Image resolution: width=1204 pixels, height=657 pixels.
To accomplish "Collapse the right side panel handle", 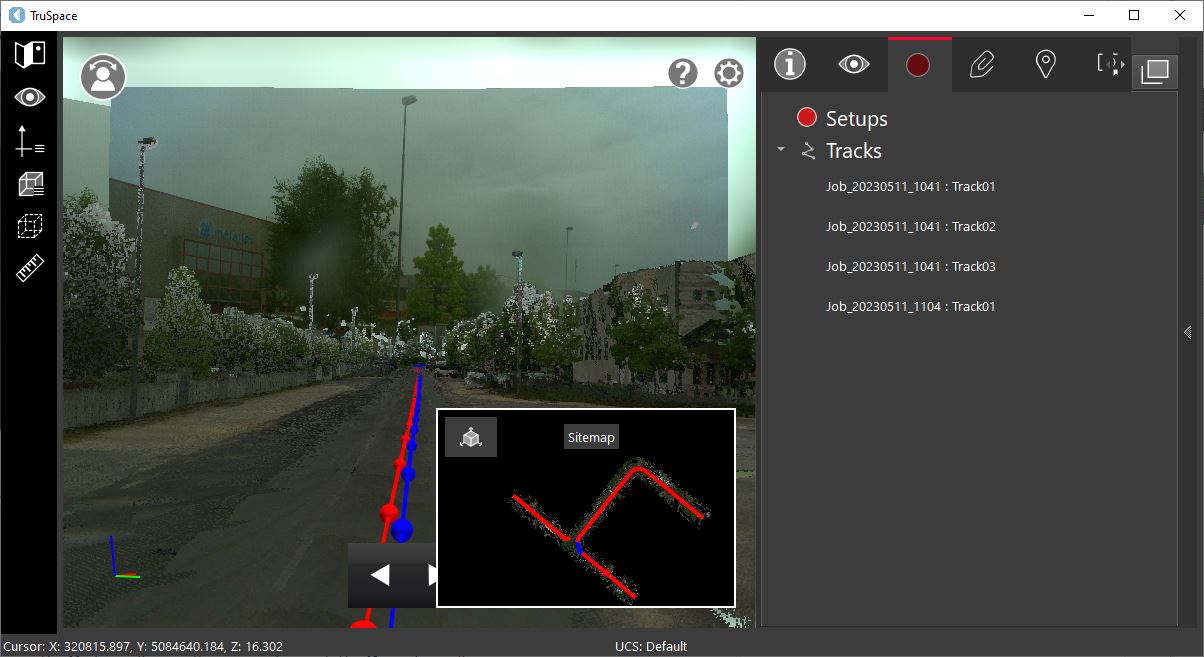I will pos(1186,332).
